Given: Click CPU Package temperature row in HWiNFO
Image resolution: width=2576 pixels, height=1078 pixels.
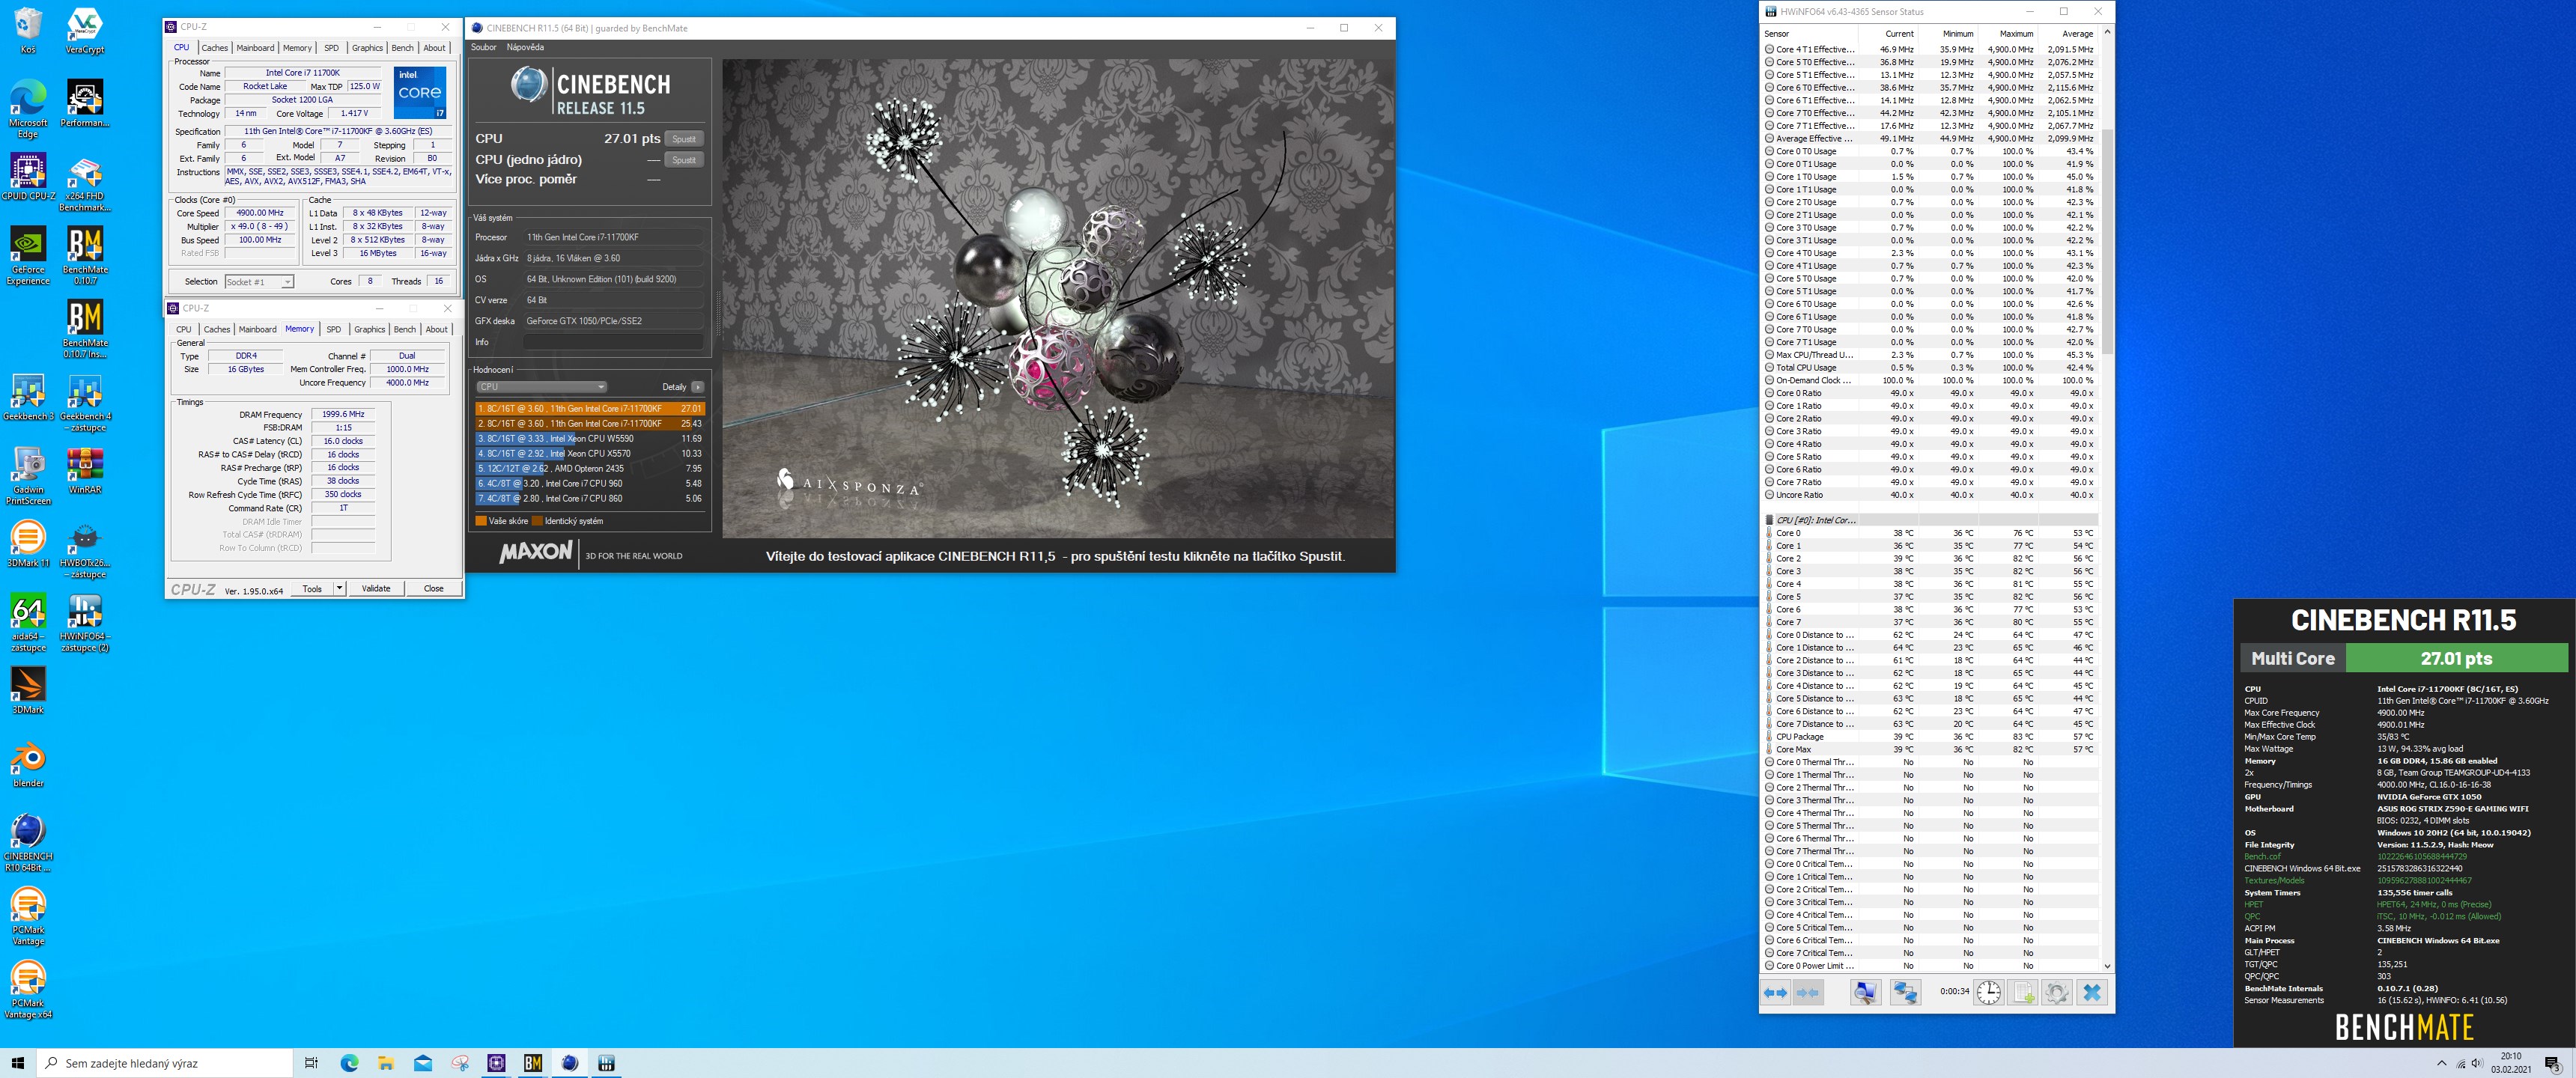Looking at the screenshot, I should [1930, 736].
